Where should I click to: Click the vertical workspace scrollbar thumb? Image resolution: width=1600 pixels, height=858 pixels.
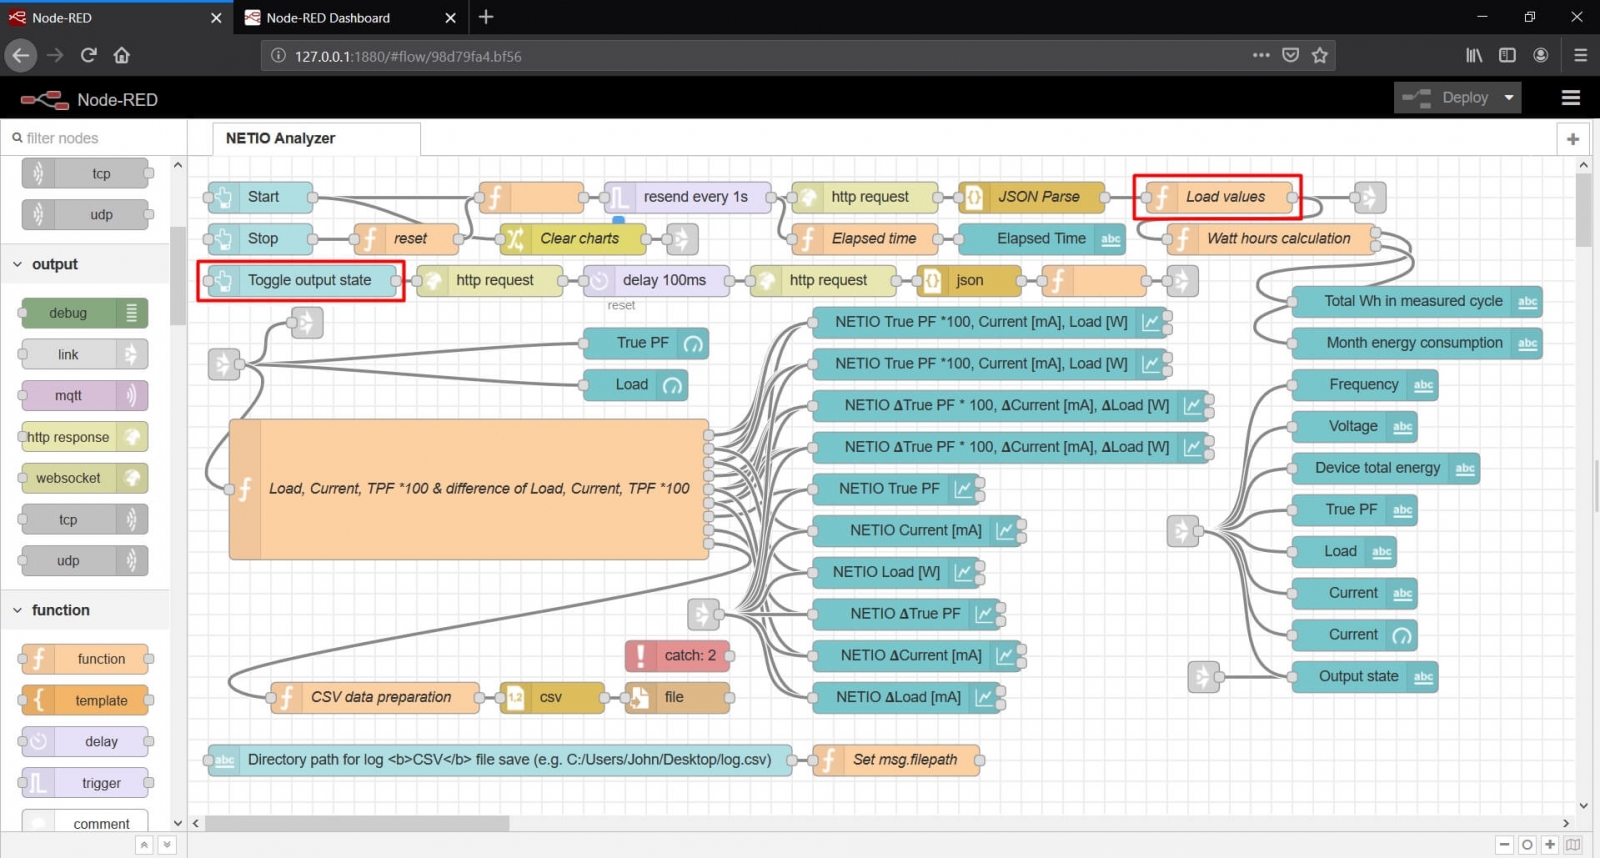pos(1583,210)
